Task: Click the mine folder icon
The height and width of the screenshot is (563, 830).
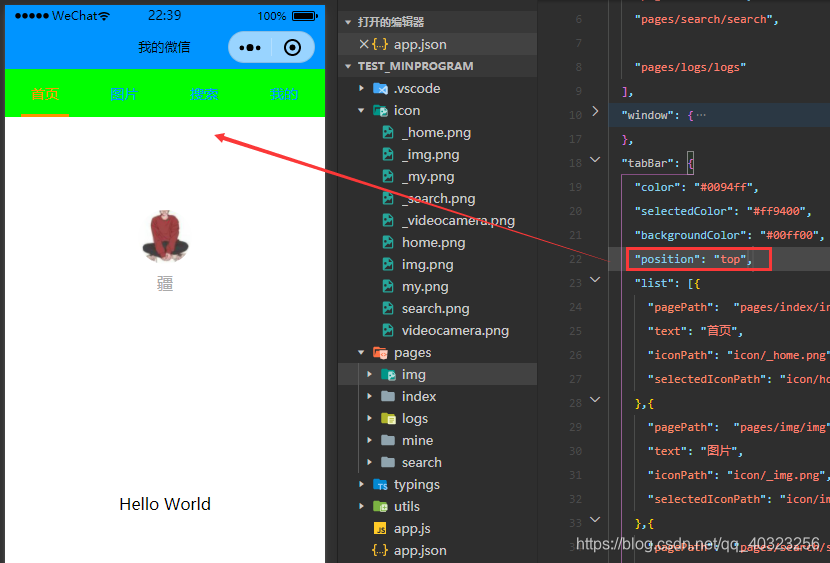Action: [388, 440]
